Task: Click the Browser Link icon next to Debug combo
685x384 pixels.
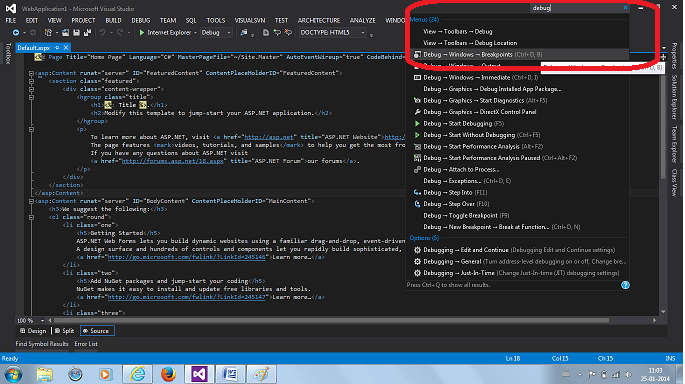Action: (x=244, y=33)
